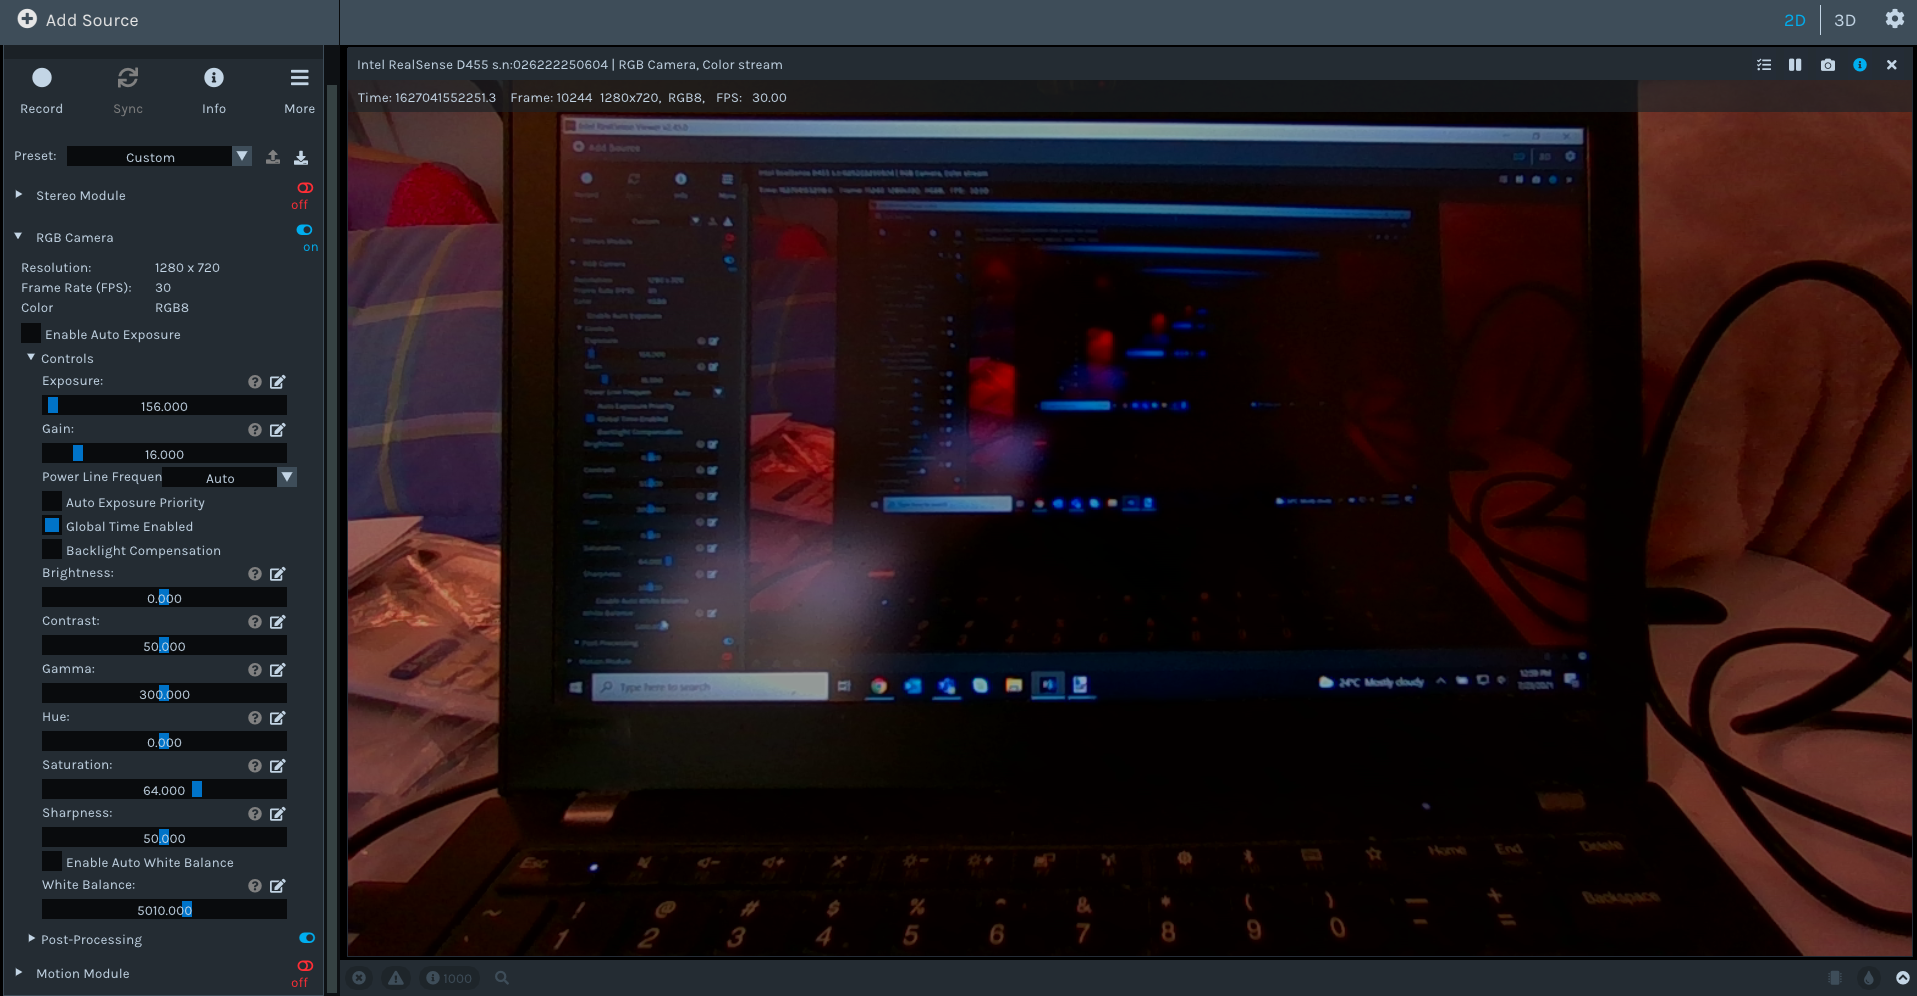Click the 1000 info messages counter

point(449,978)
